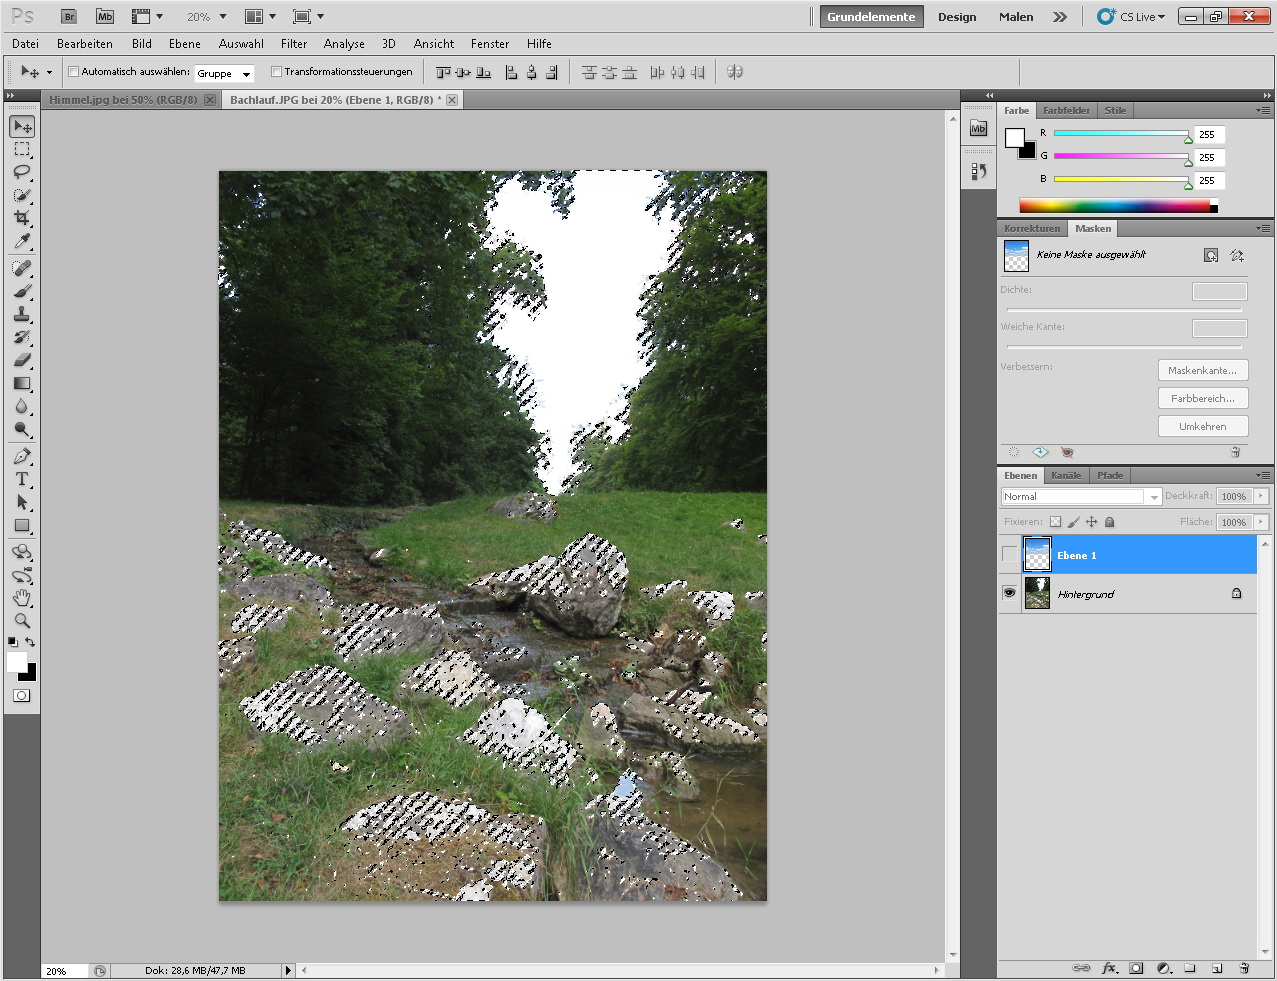Pick the Eyedropper tool

(x=22, y=242)
